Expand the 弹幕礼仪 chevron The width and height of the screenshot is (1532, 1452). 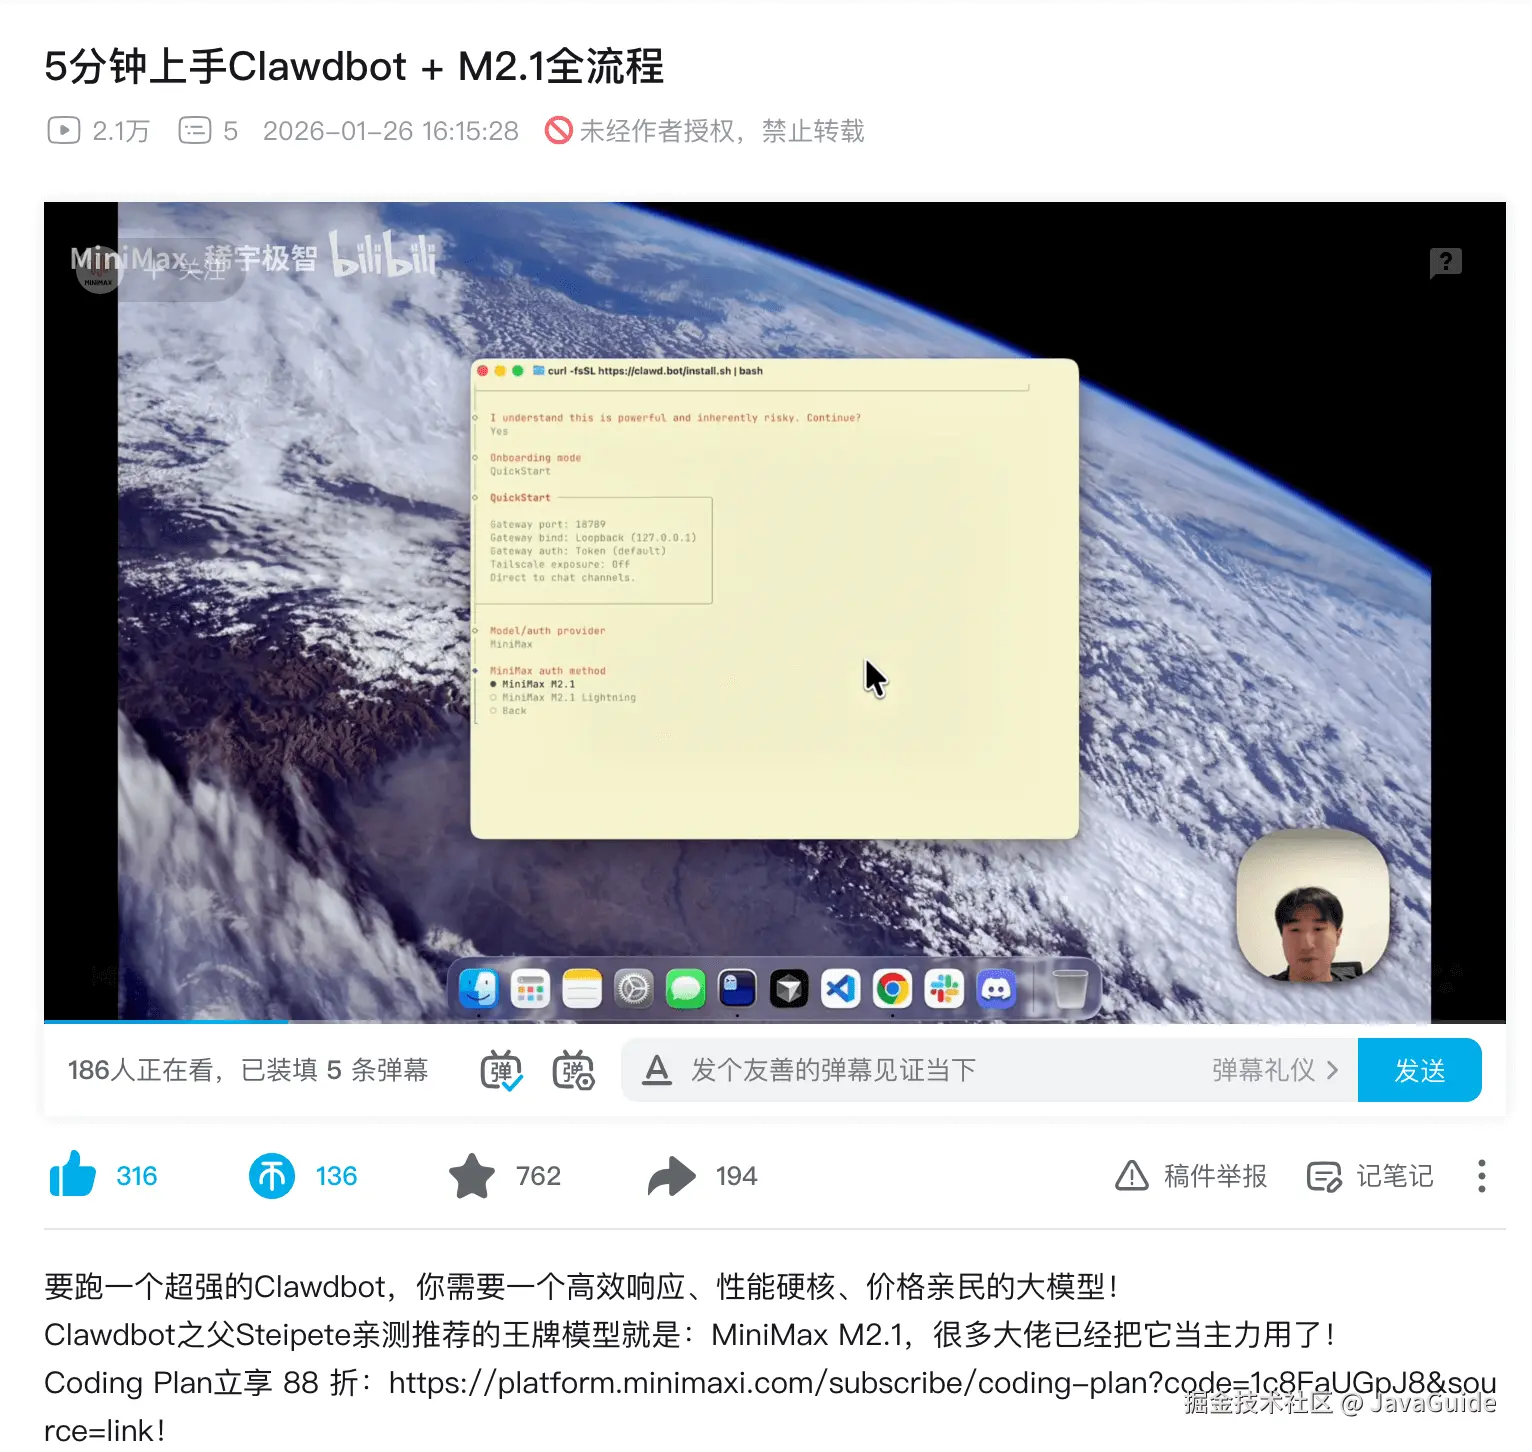pos(1332,1070)
